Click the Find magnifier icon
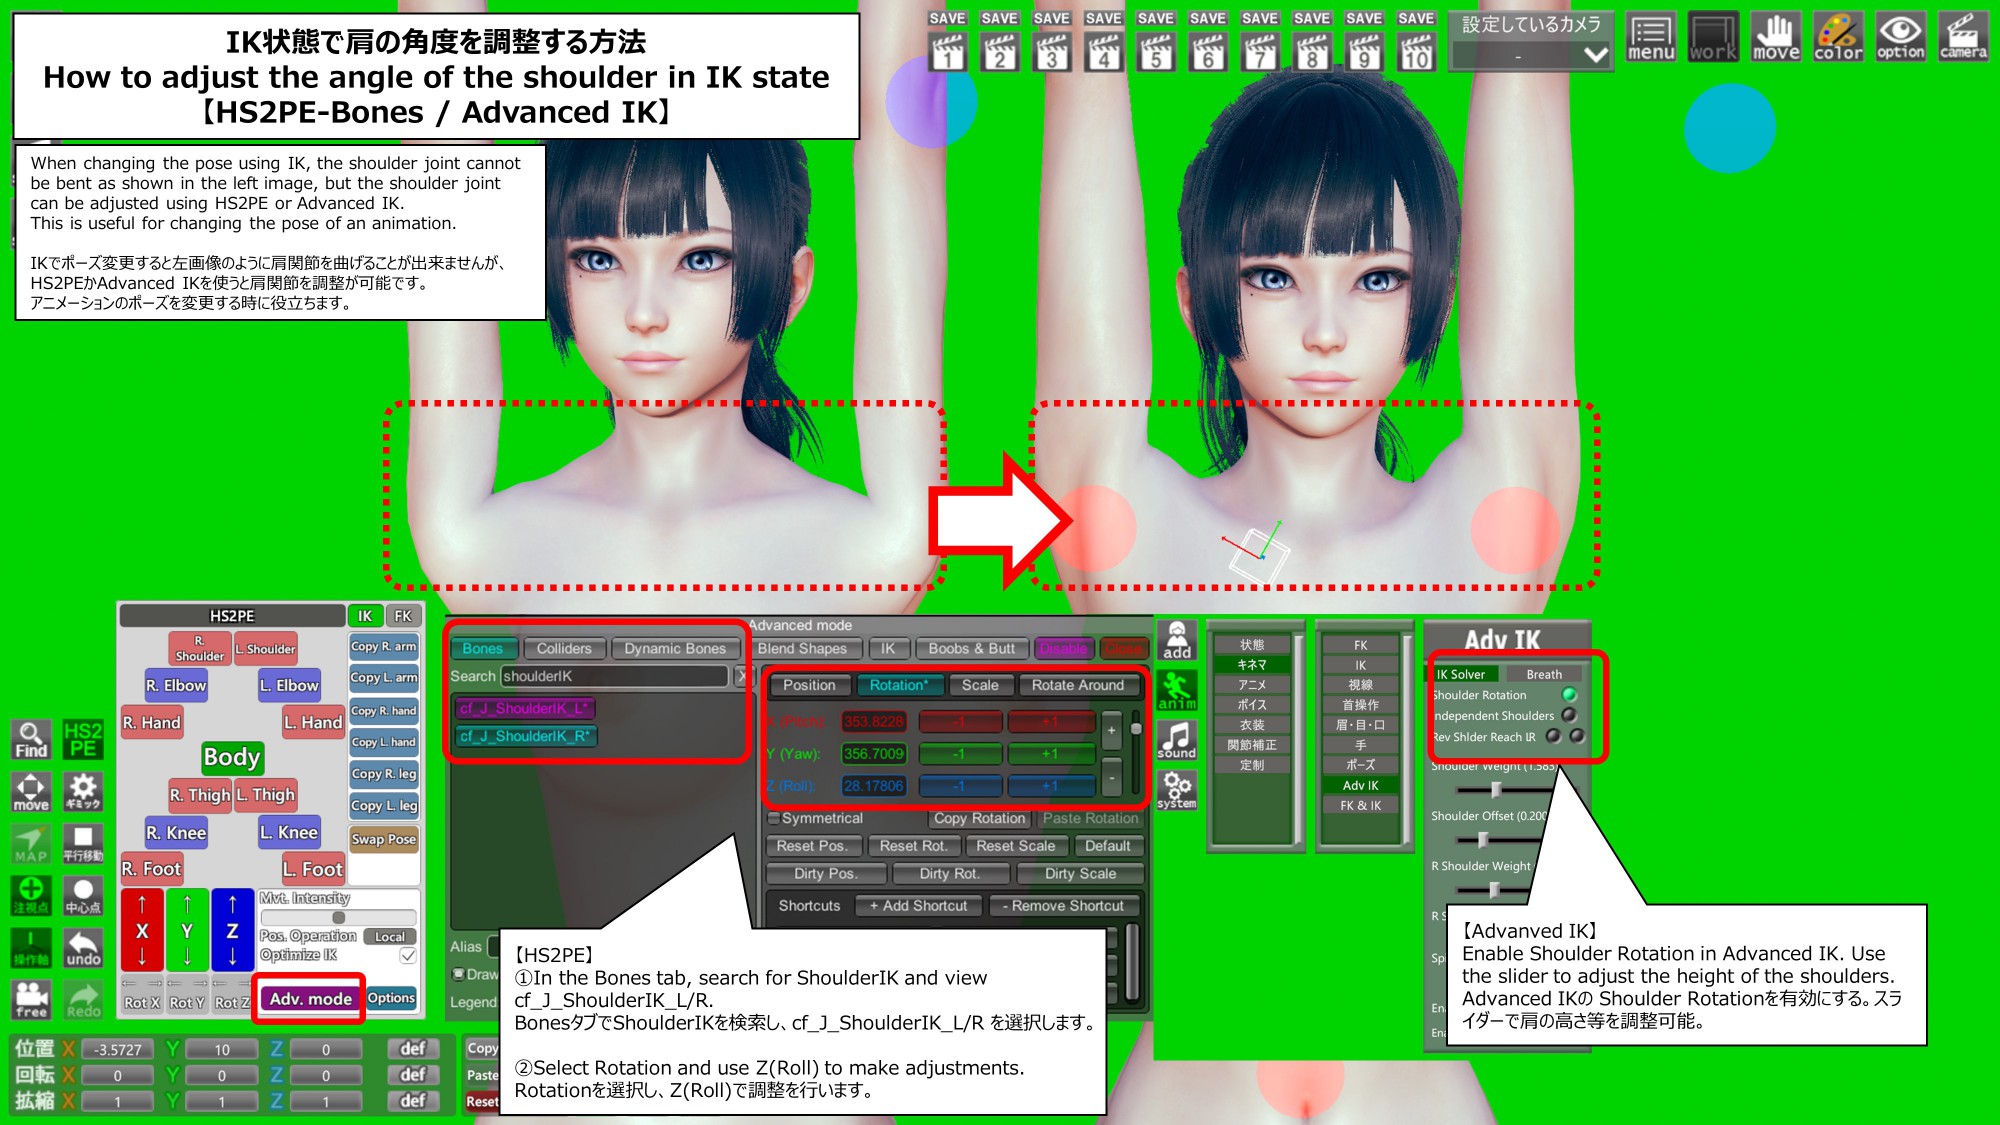The width and height of the screenshot is (2000, 1125). (x=31, y=740)
